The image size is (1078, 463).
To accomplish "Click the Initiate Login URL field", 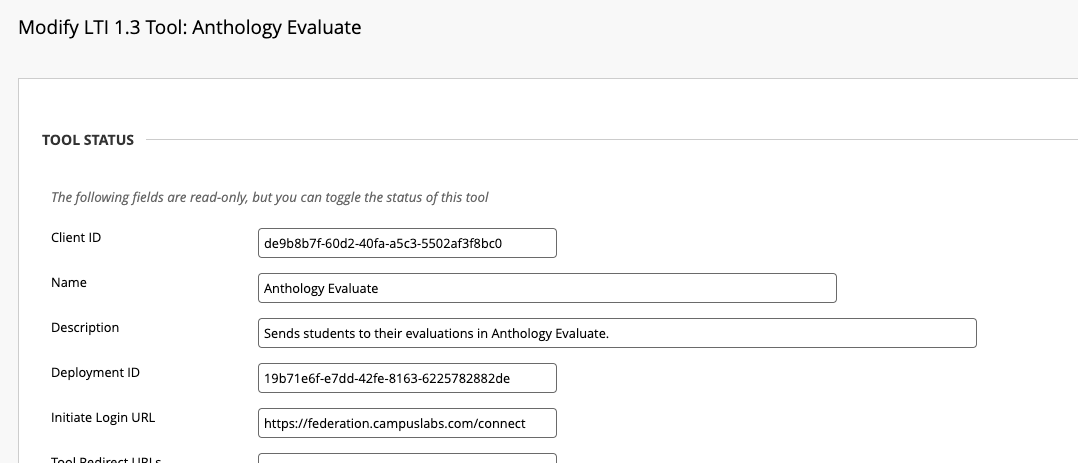I will click(407, 423).
